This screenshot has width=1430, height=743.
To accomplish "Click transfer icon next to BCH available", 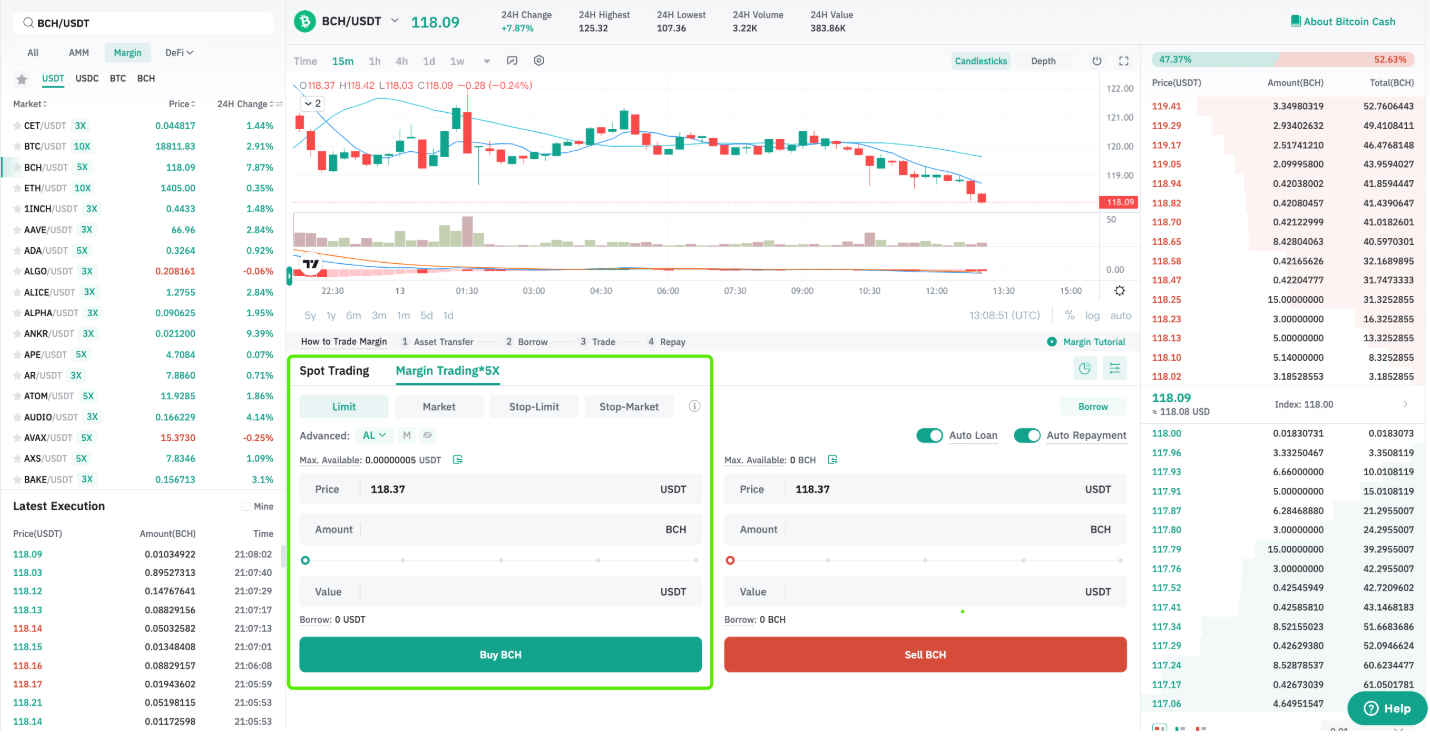I will [x=832, y=460].
